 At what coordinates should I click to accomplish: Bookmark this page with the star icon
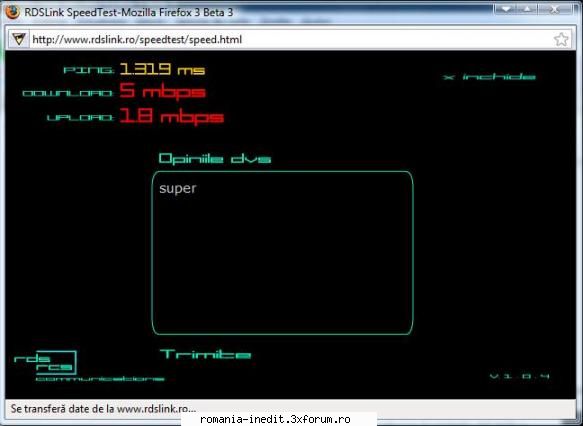(561, 39)
